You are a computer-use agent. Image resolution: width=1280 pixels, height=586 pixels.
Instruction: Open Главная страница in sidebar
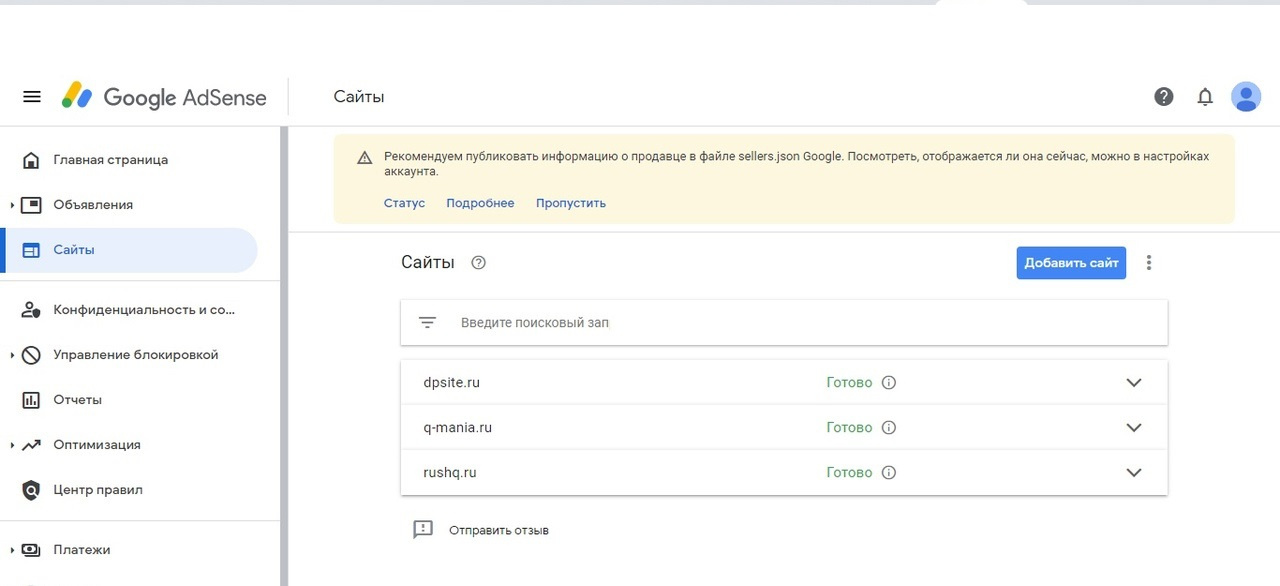point(110,160)
